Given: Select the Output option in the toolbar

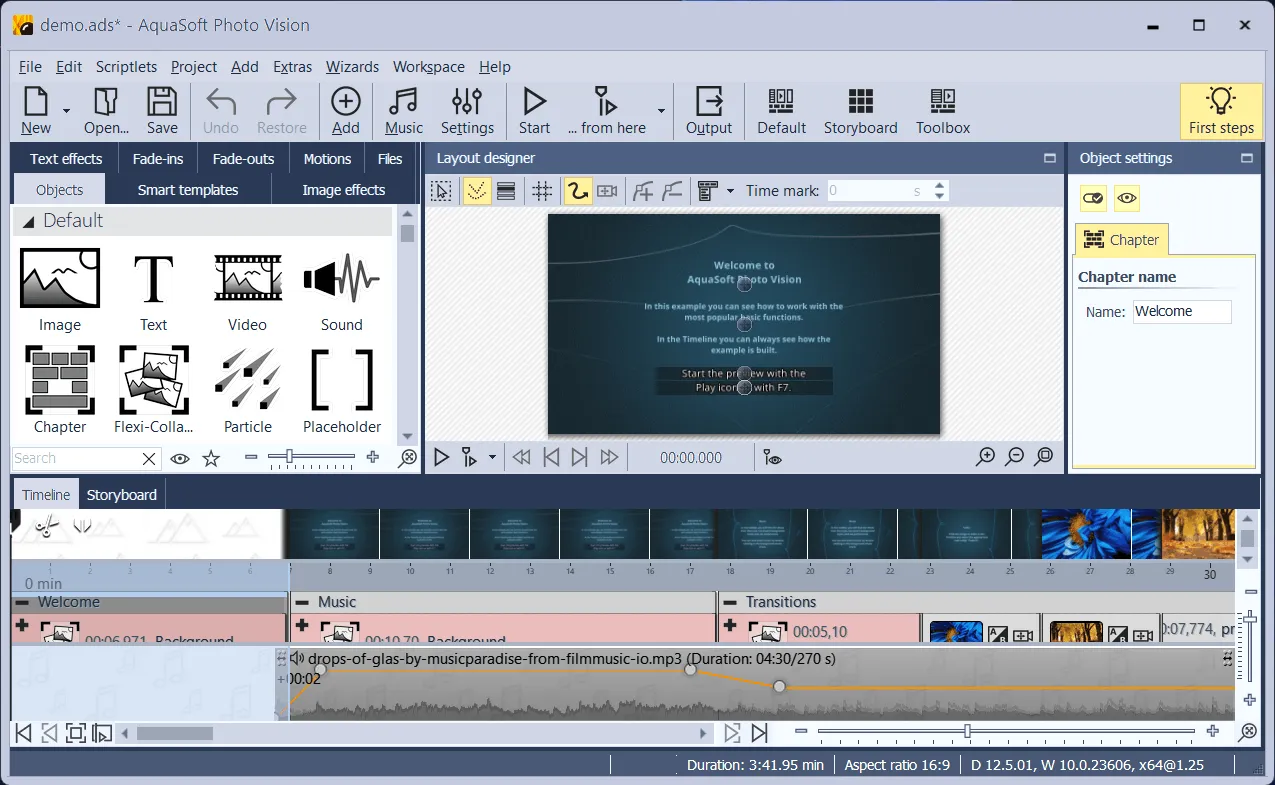Looking at the screenshot, I should [x=709, y=110].
